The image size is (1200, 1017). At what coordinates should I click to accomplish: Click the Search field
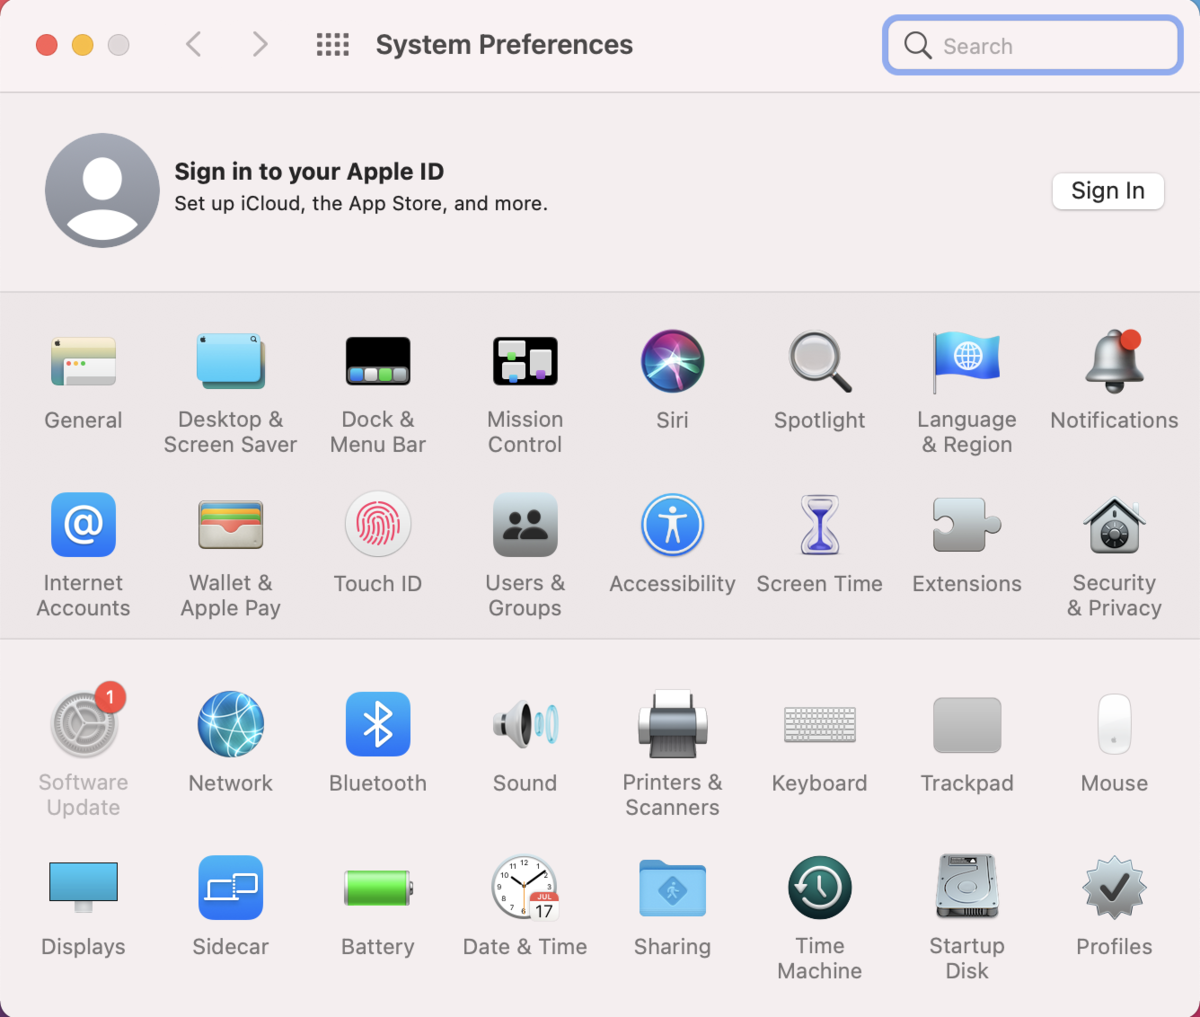pyautogui.click(x=1033, y=46)
